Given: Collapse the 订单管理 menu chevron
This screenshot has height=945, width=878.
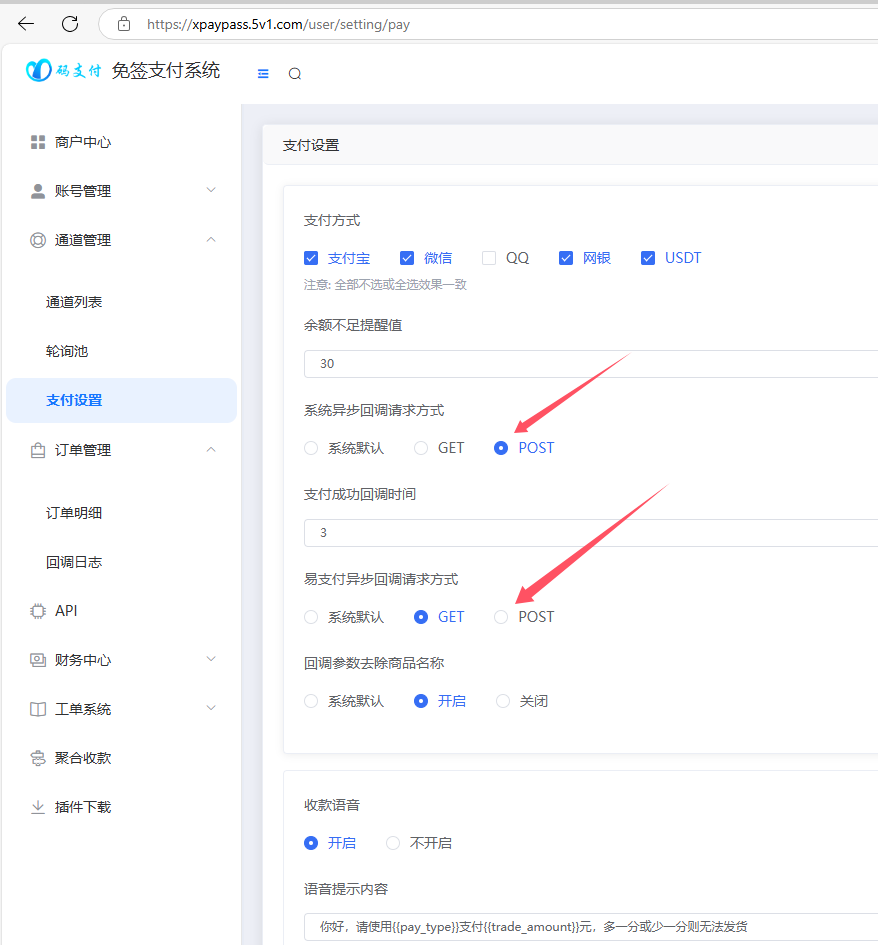Looking at the screenshot, I should click(211, 450).
